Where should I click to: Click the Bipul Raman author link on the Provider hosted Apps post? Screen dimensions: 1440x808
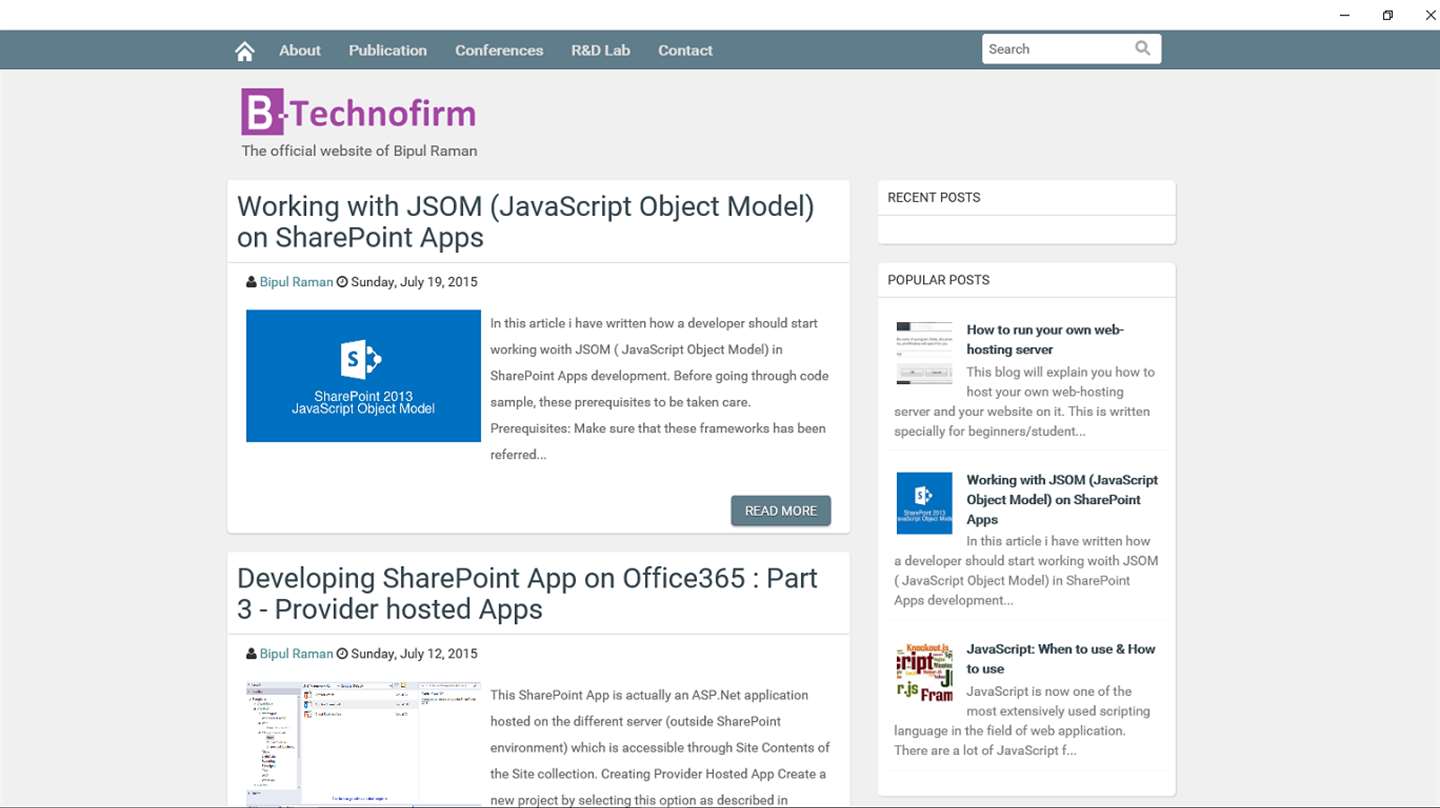point(296,654)
